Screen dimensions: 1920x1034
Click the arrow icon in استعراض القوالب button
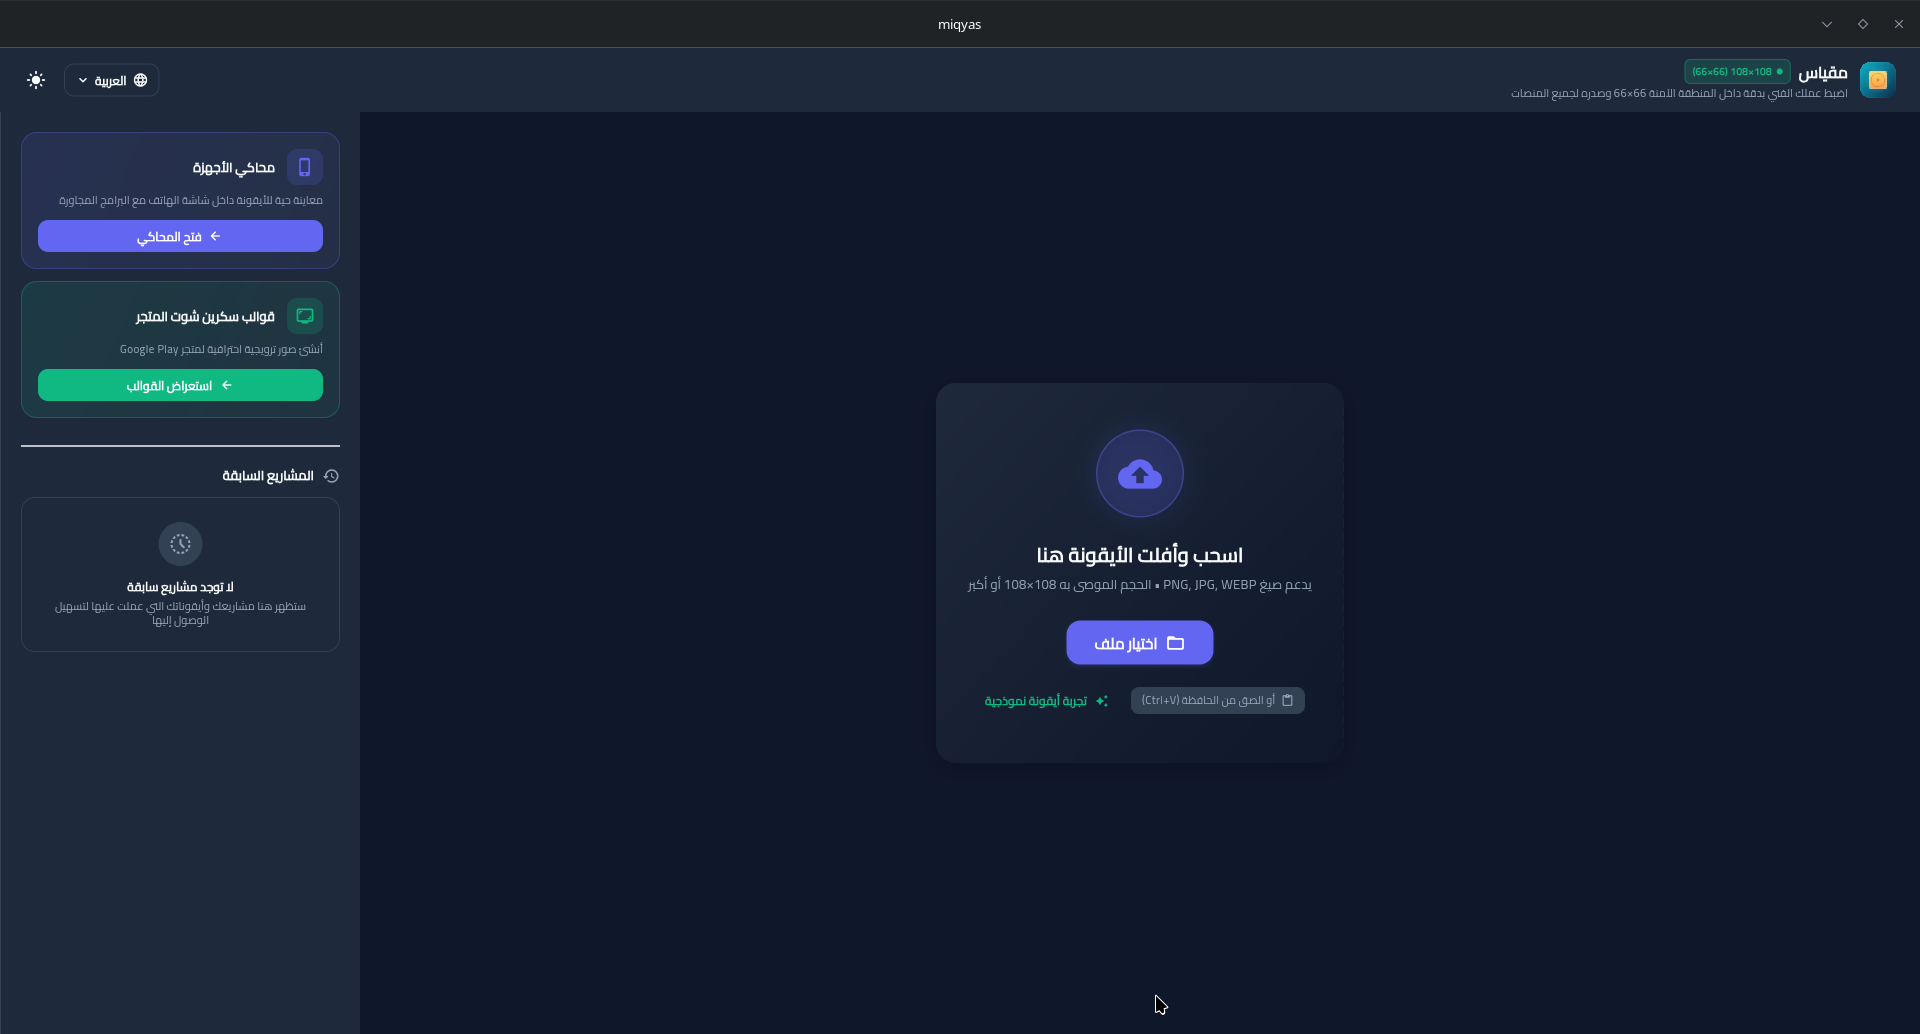[x=227, y=385]
